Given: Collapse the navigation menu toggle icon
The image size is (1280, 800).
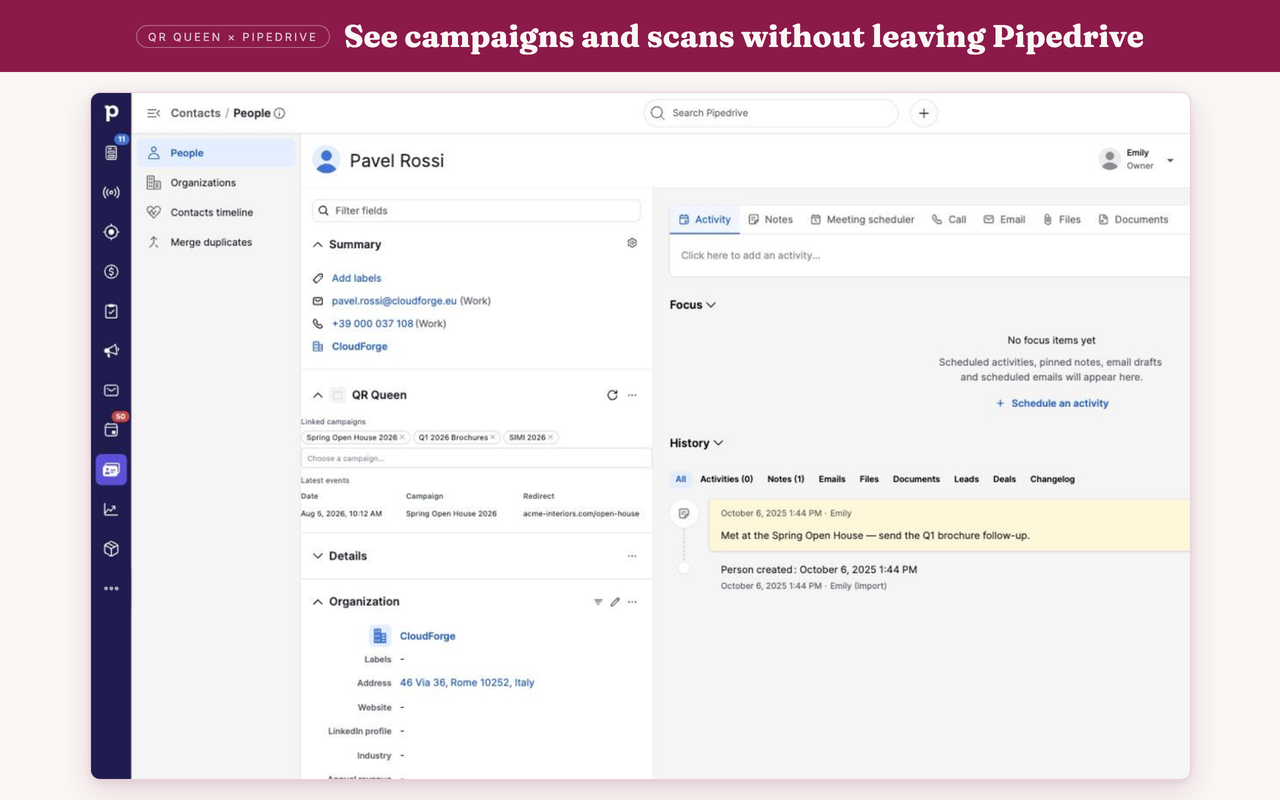Looking at the screenshot, I should [153, 113].
